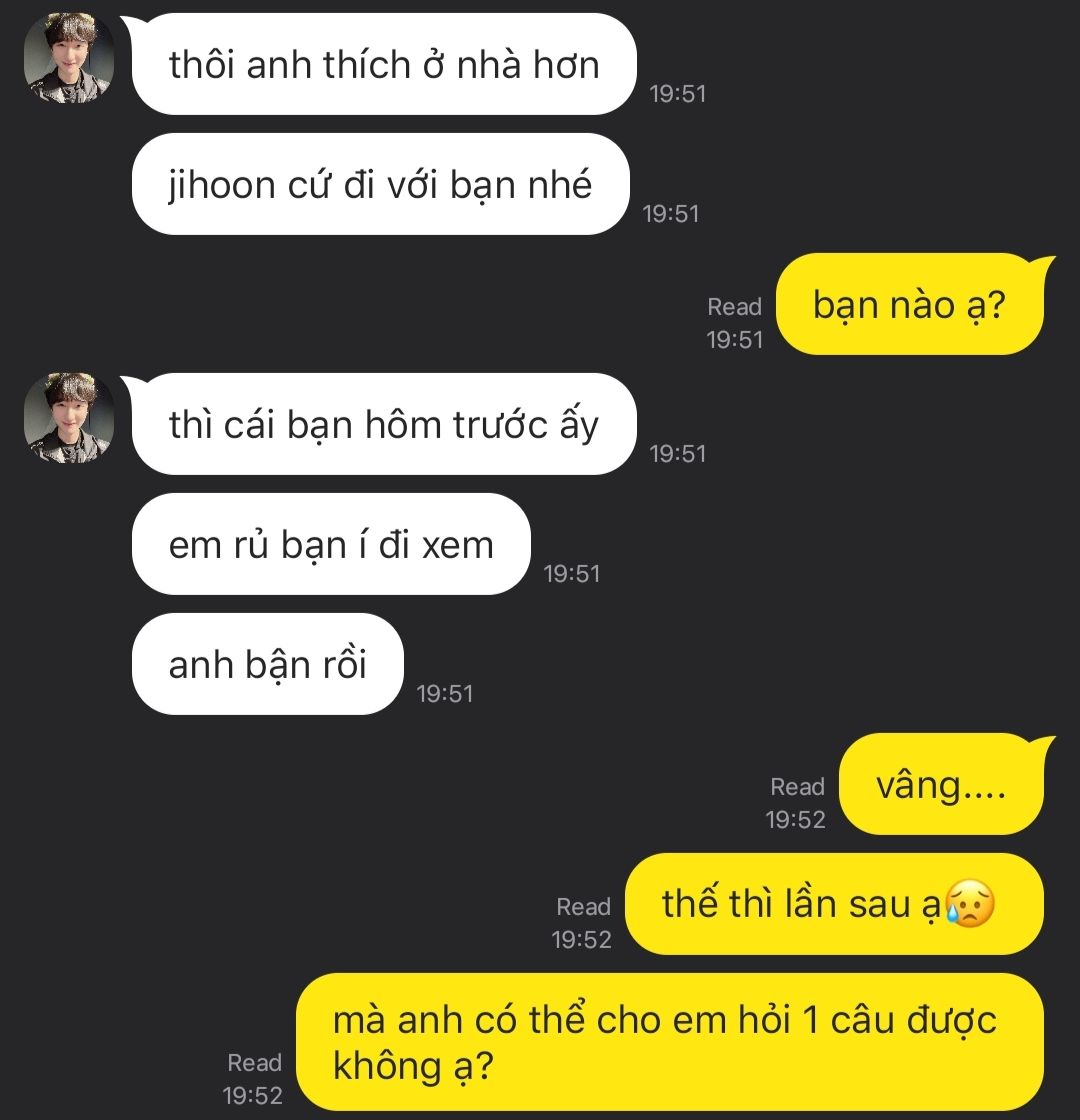Image resolution: width=1080 pixels, height=1120 pixels.
Task: Tap the yellow 'vâng....' bubble
Action: coord(941,784)
